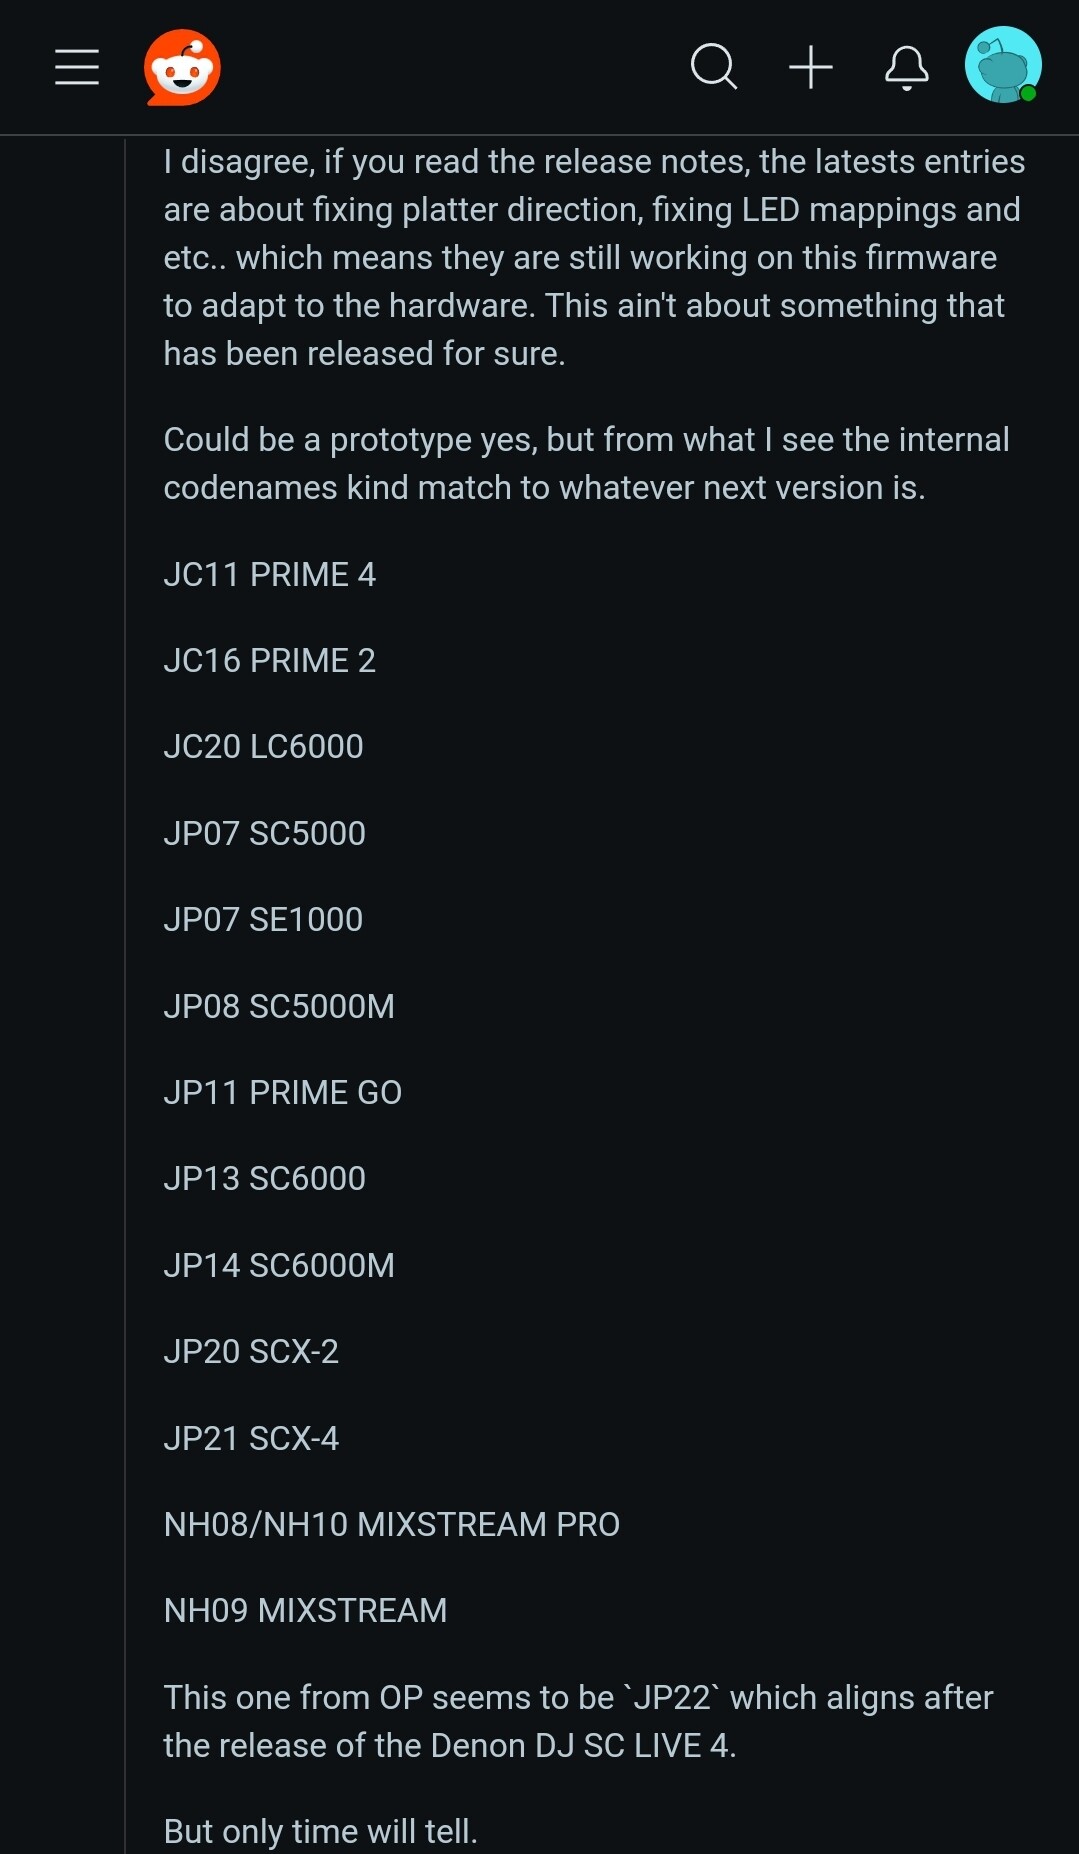Tap the 'NH09 MIXSTREAM' line
This screenshot has height=1854, width=1079.
coord(306,1611)
